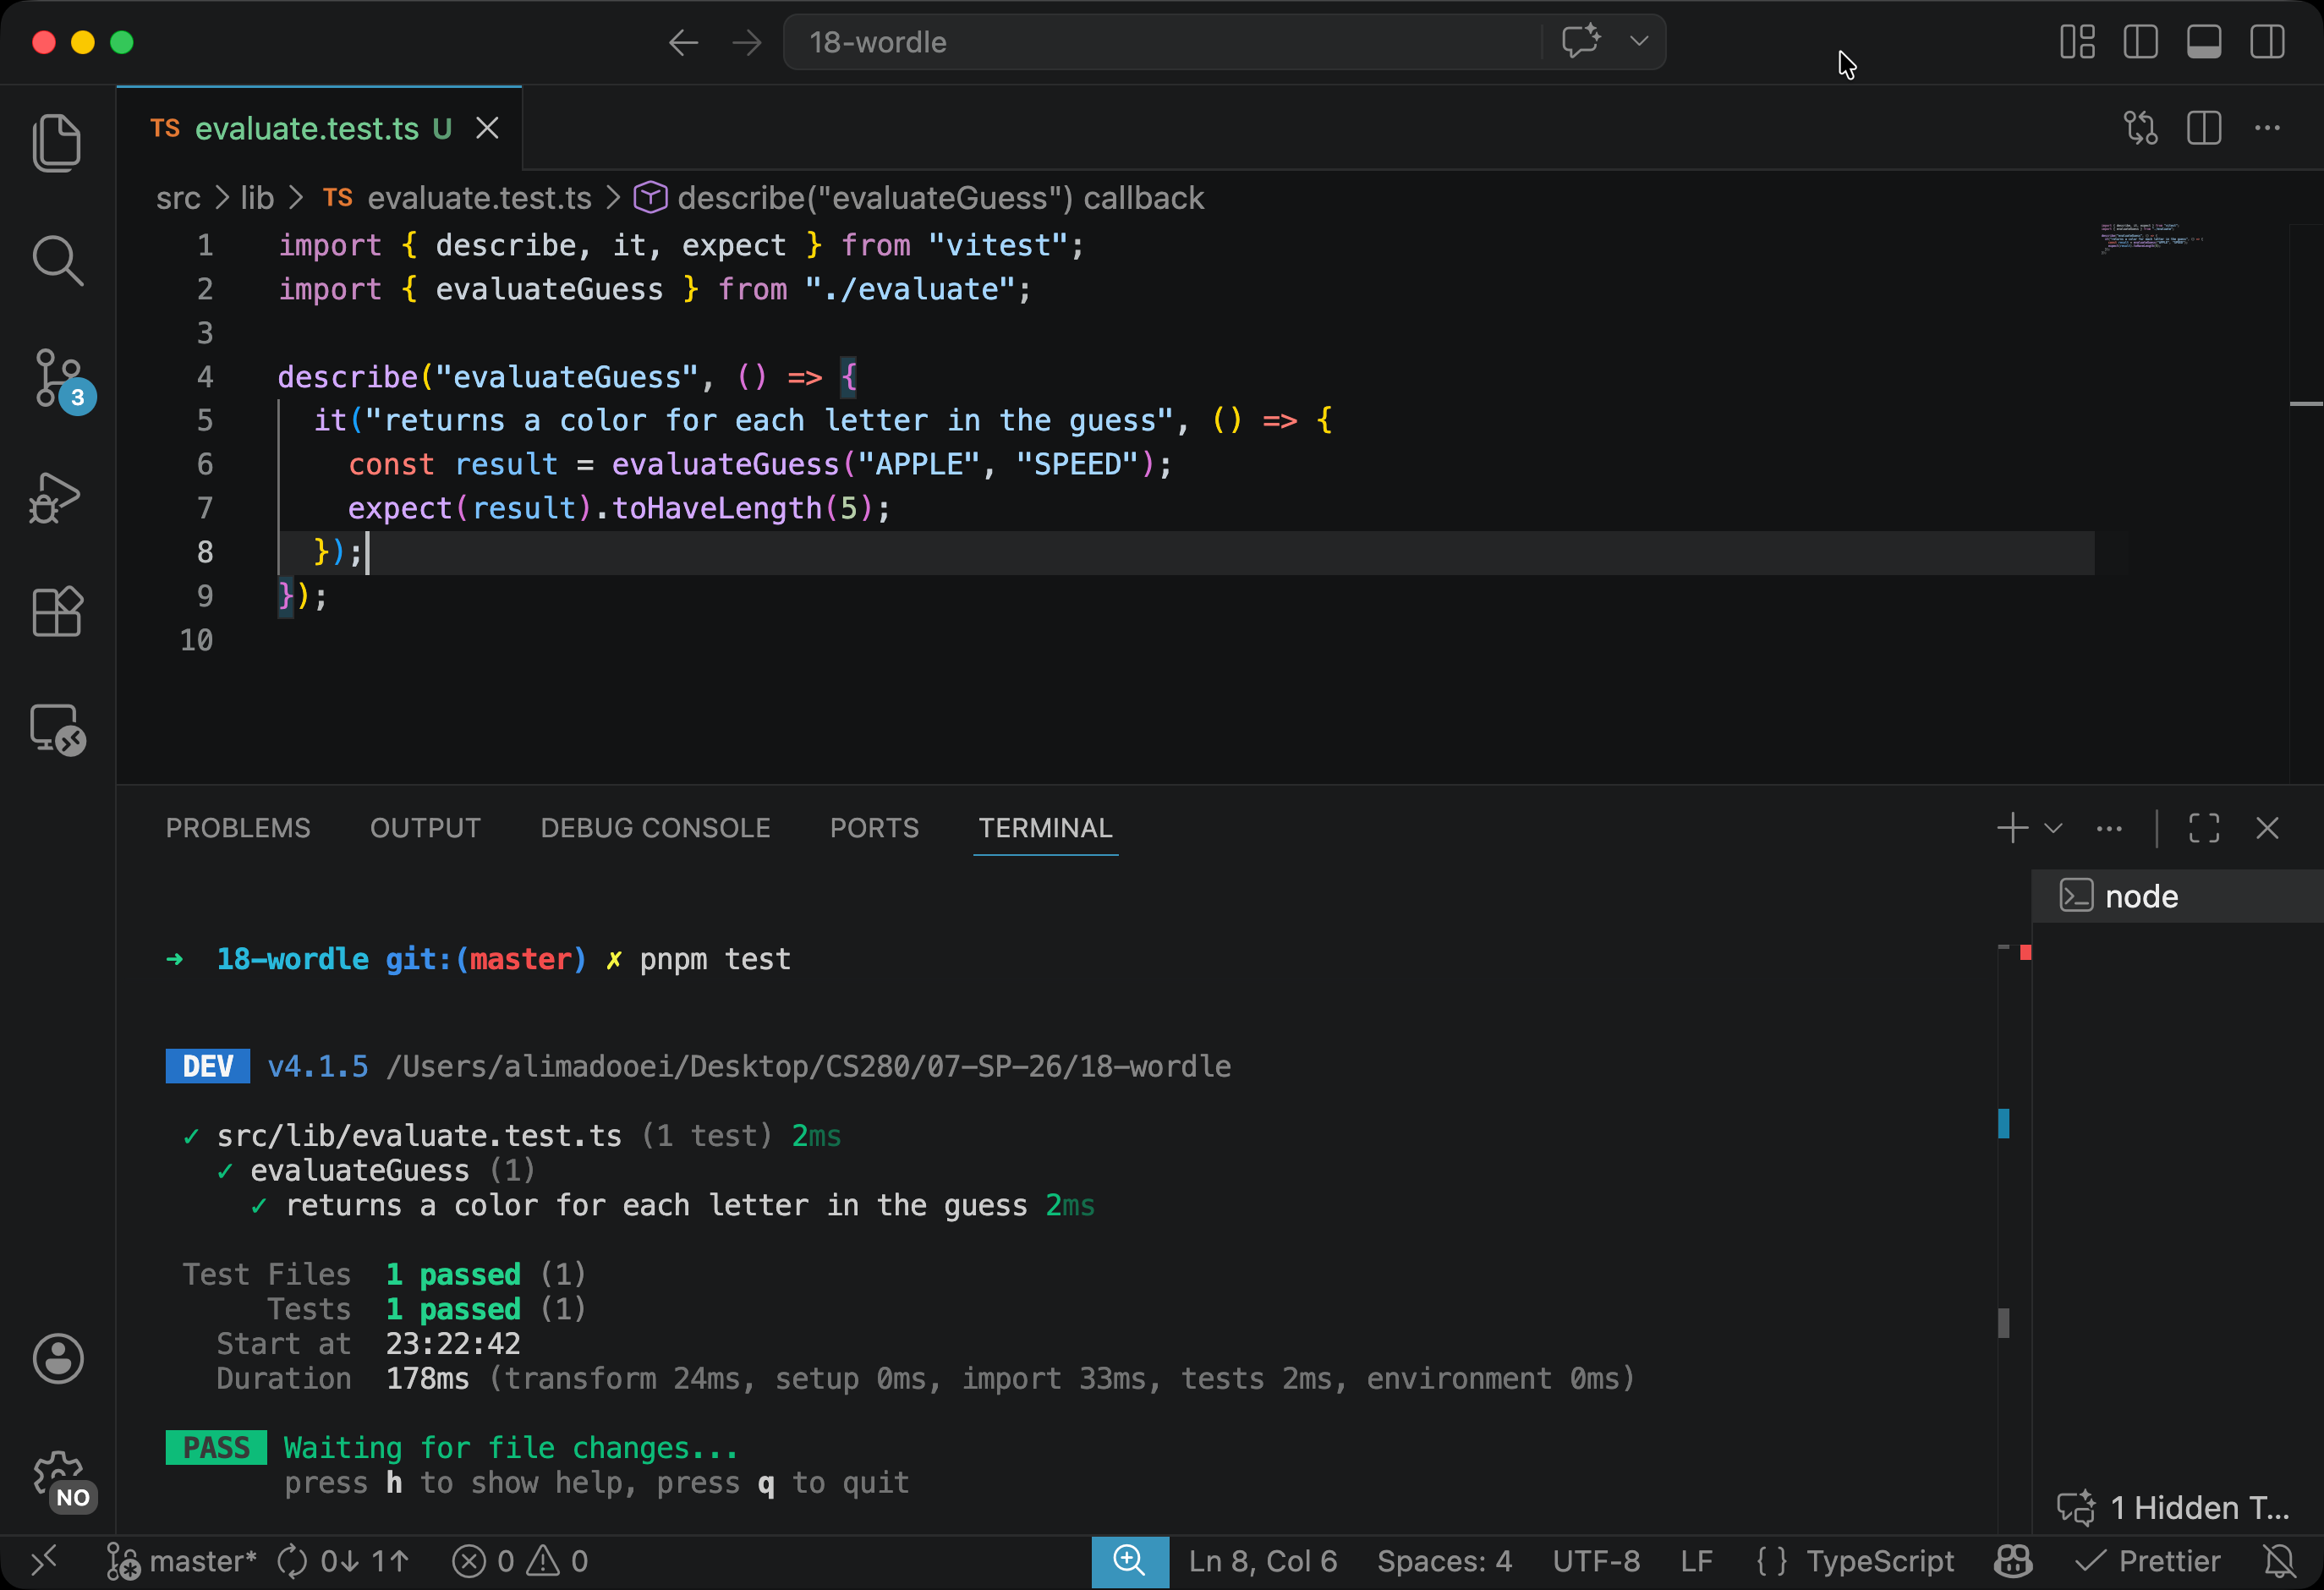Toggle notifications bell in status bar

[x=2280, y=1561]
